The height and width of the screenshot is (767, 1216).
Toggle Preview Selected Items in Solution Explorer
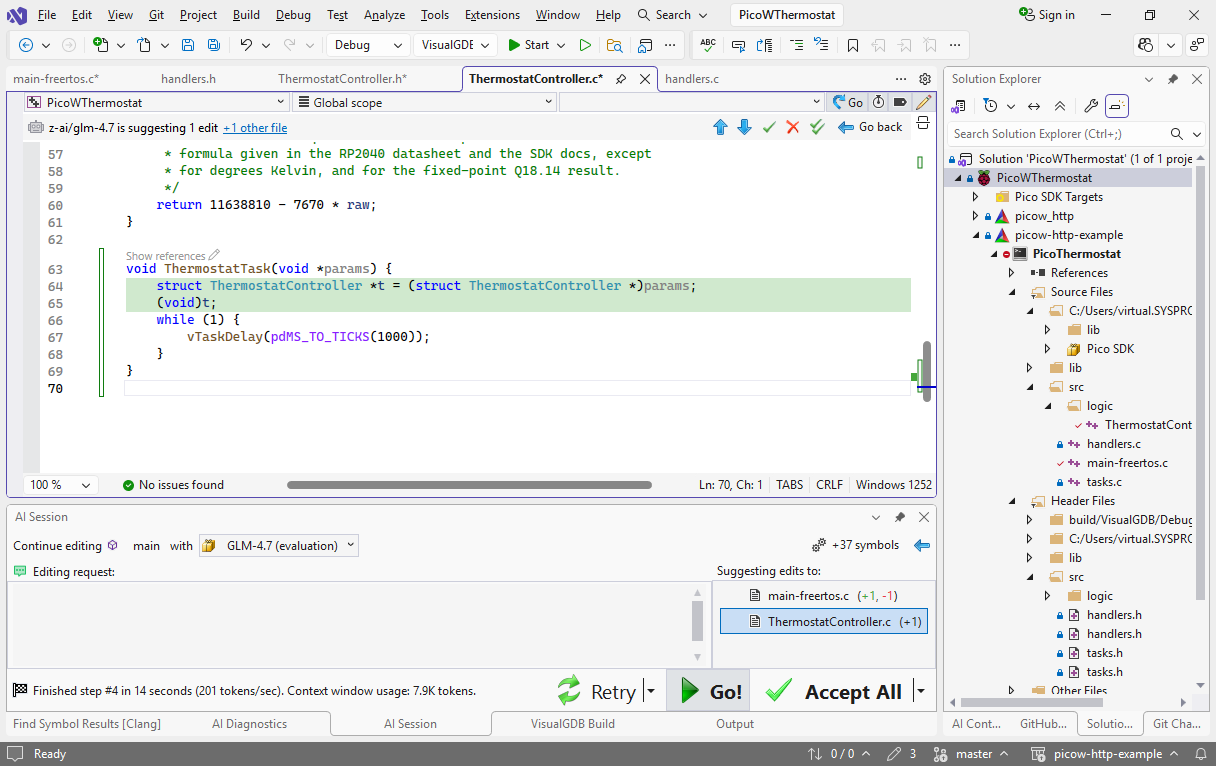(1117, 105)
